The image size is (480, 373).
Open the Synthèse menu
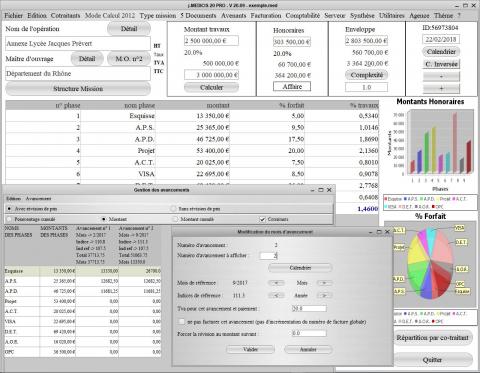pyautogui.click(x=362, y=16)
